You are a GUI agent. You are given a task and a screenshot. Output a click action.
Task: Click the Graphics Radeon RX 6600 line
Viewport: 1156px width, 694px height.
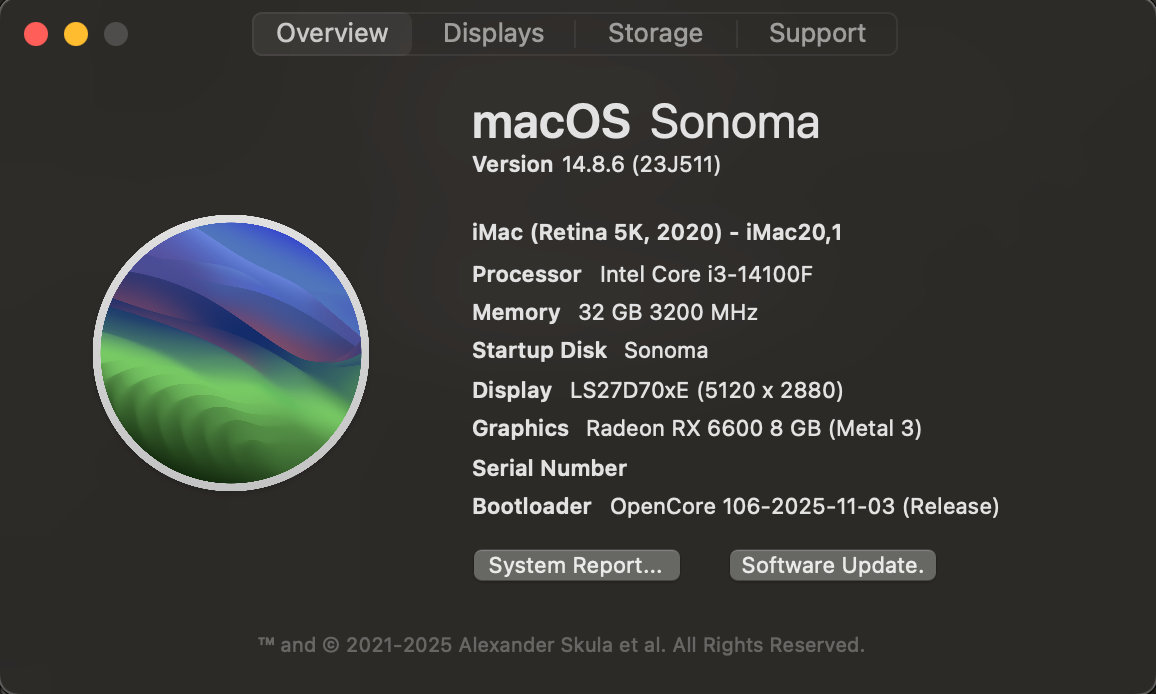pyautogui.click(x=697, y=428)
